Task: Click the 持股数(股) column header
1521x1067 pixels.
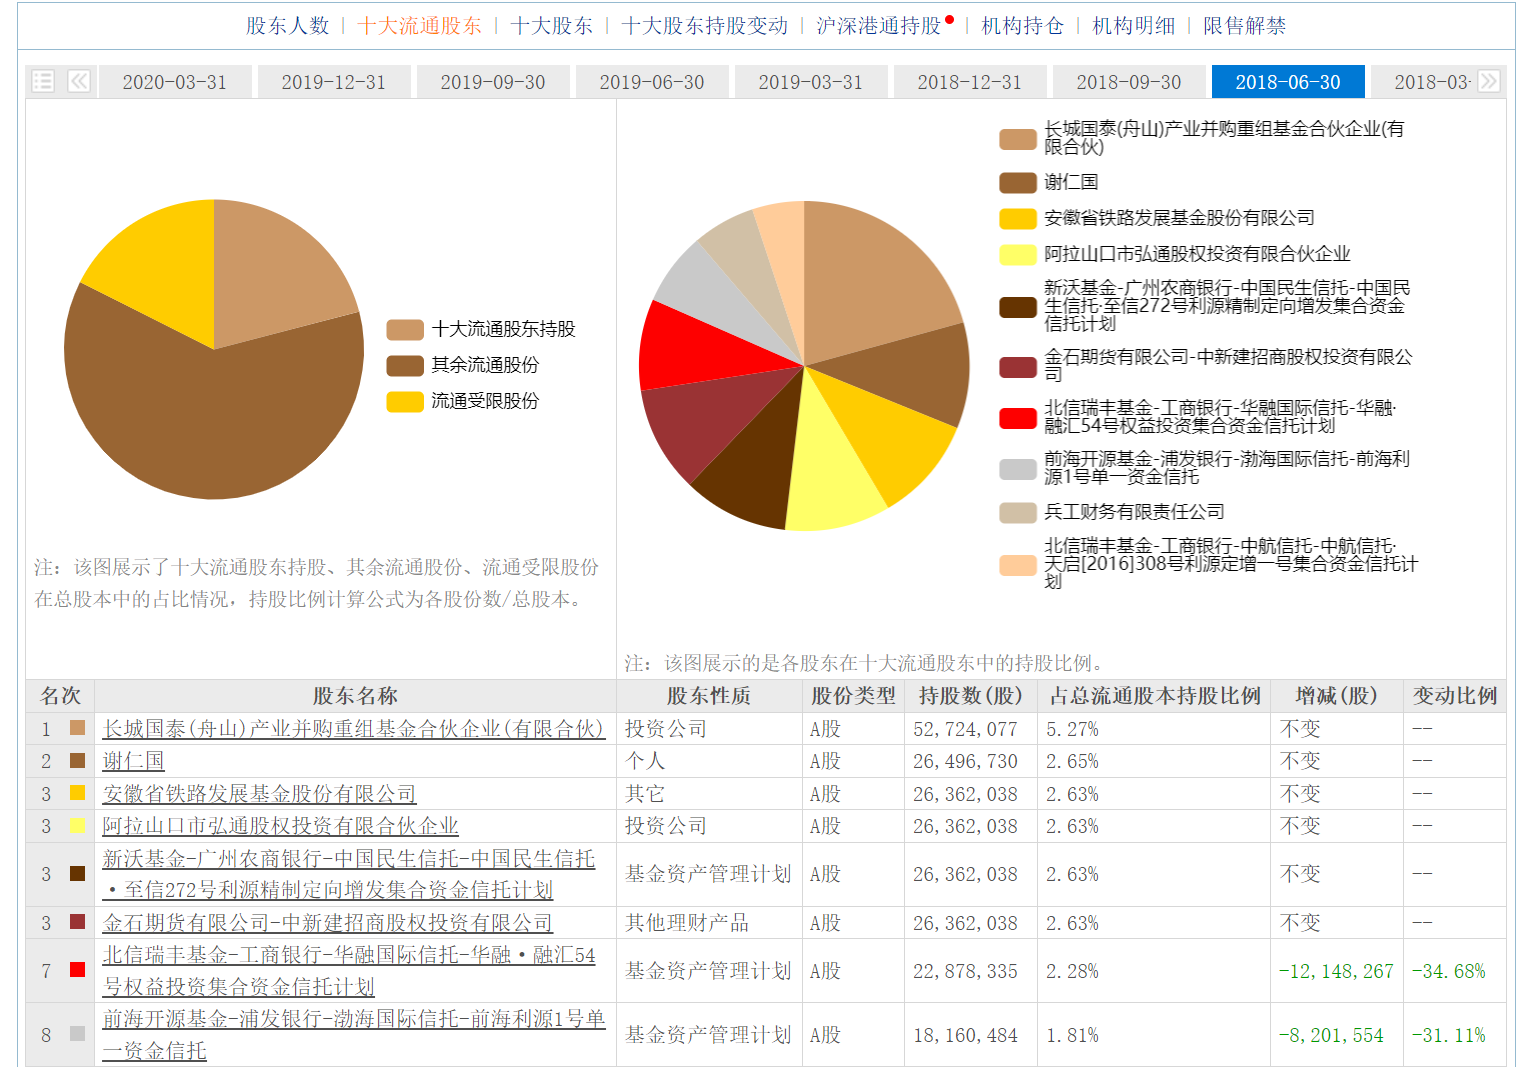Action: pos(971,696)
